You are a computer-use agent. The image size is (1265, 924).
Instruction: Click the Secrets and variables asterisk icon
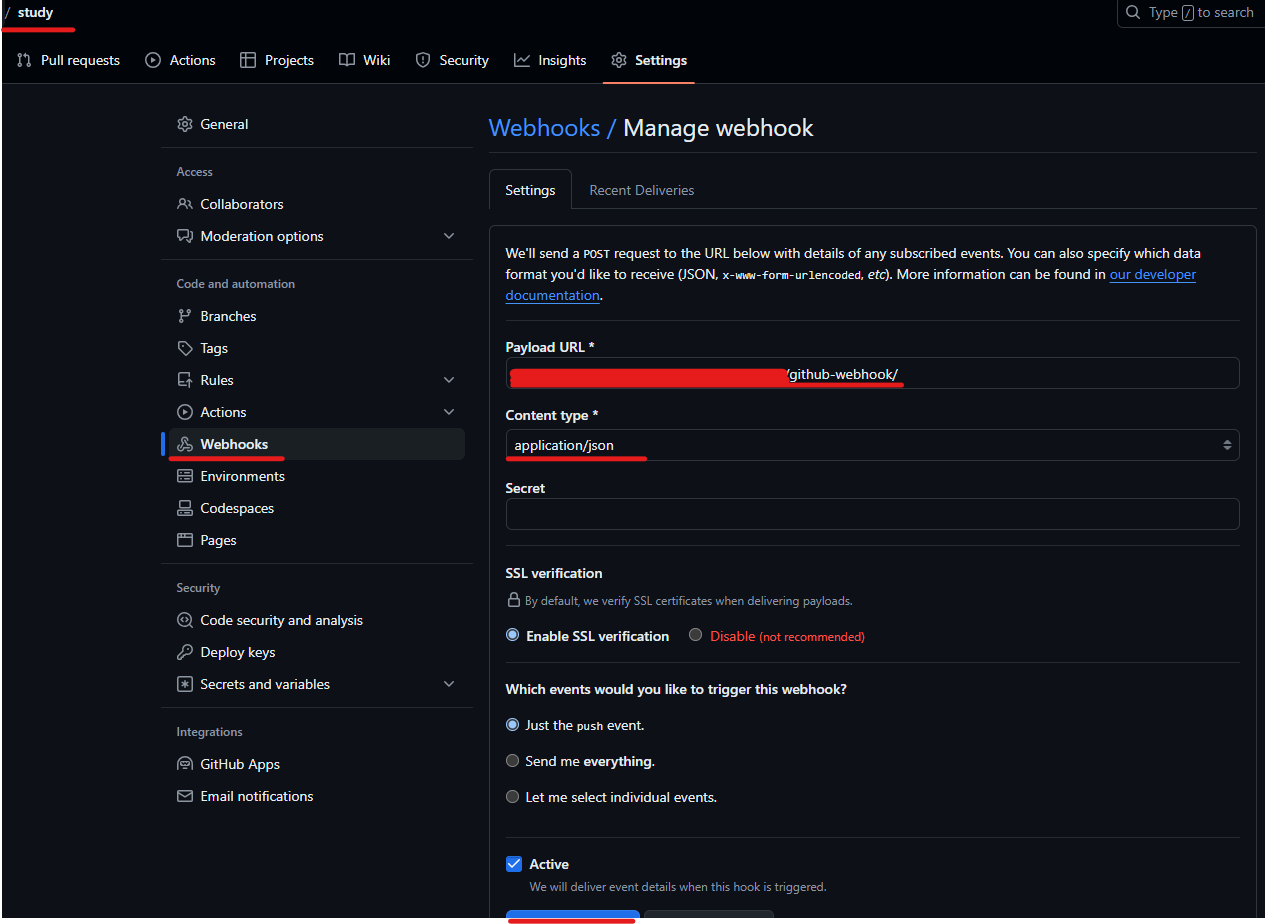click(185, 684)
